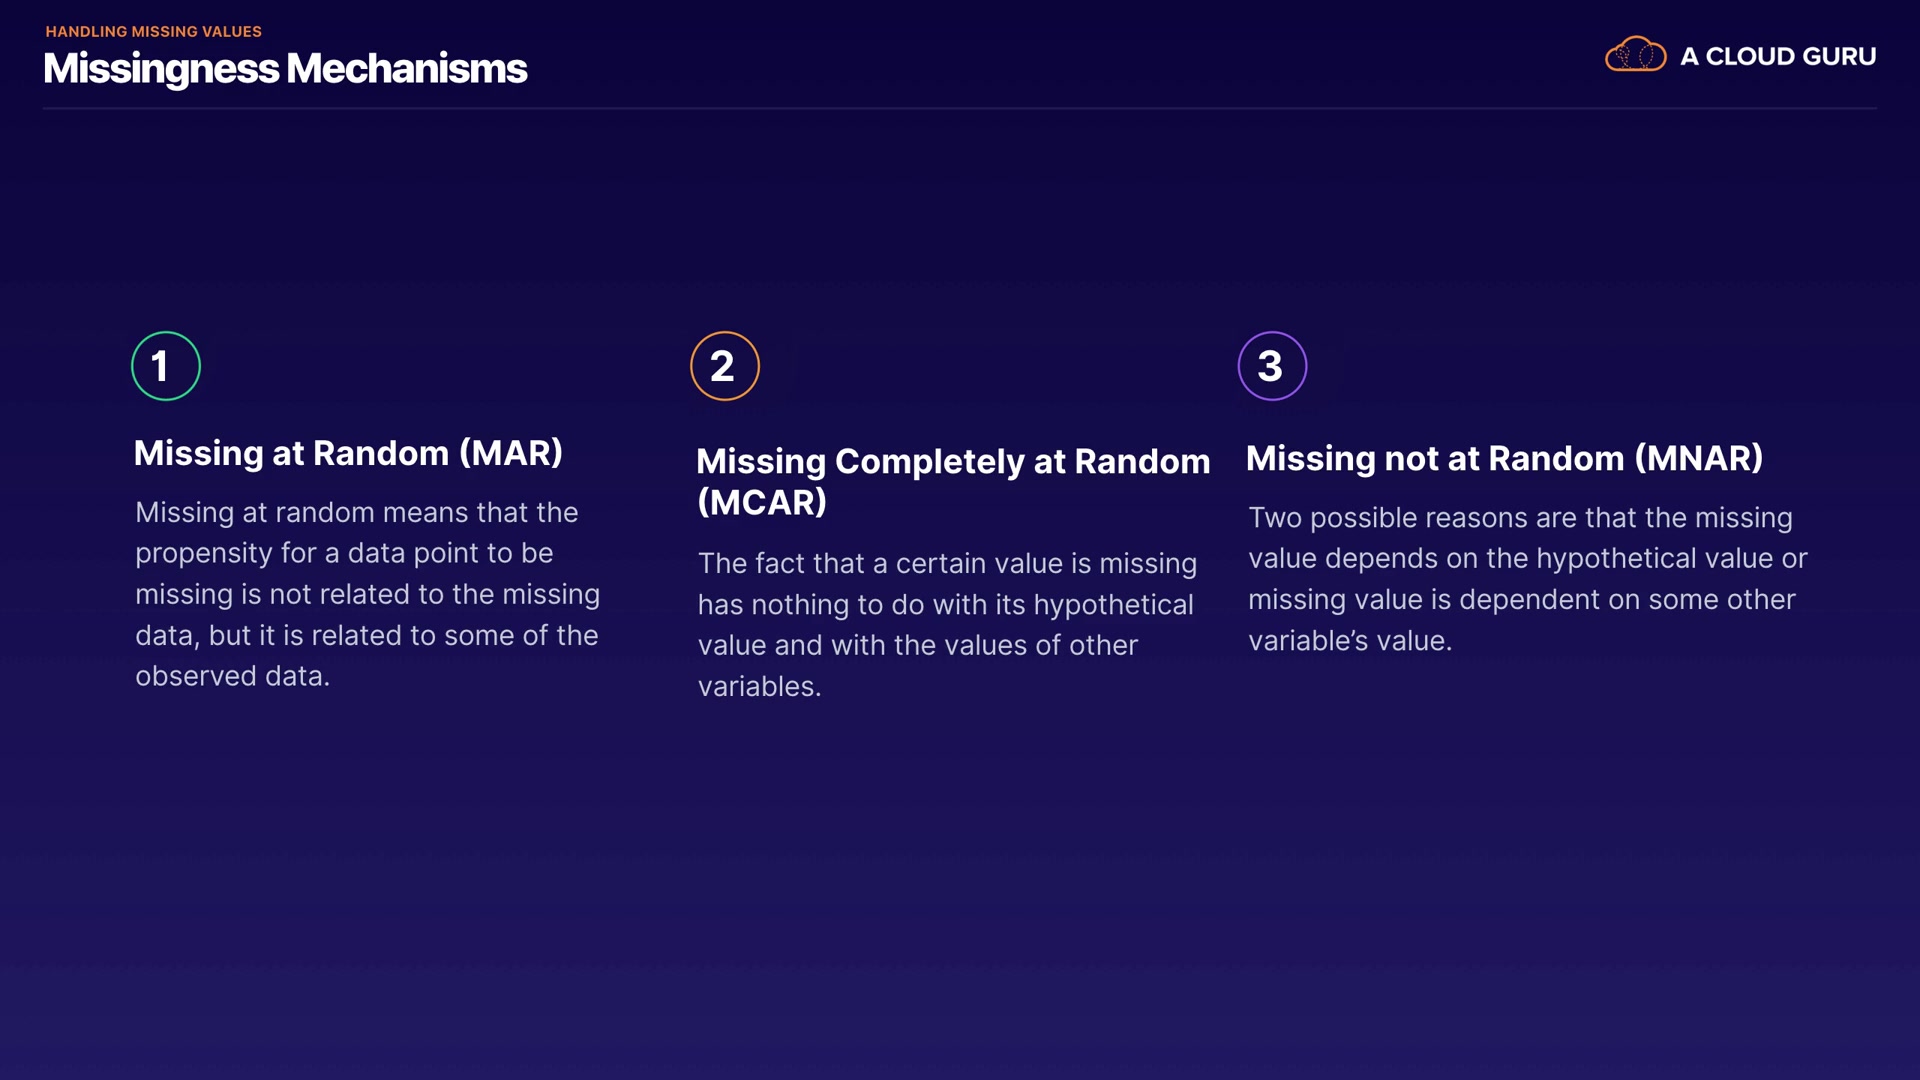The image size is (1920, 1080).
Task: Select the orange number 2 circle
Action: [x=724, y=366]
